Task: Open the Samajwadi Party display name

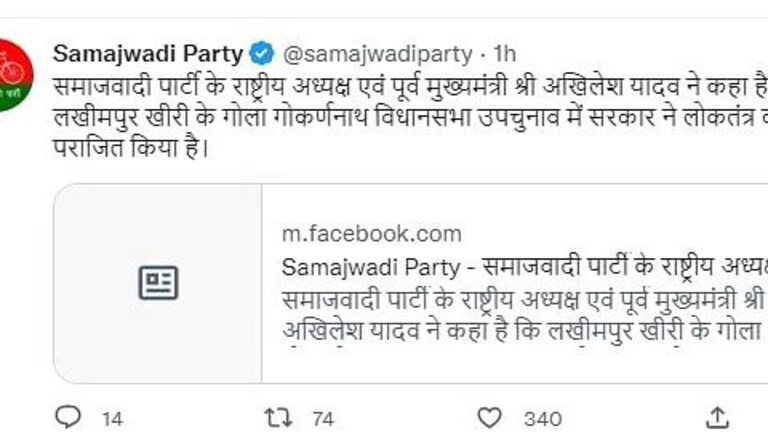Action: pos(147,52)
